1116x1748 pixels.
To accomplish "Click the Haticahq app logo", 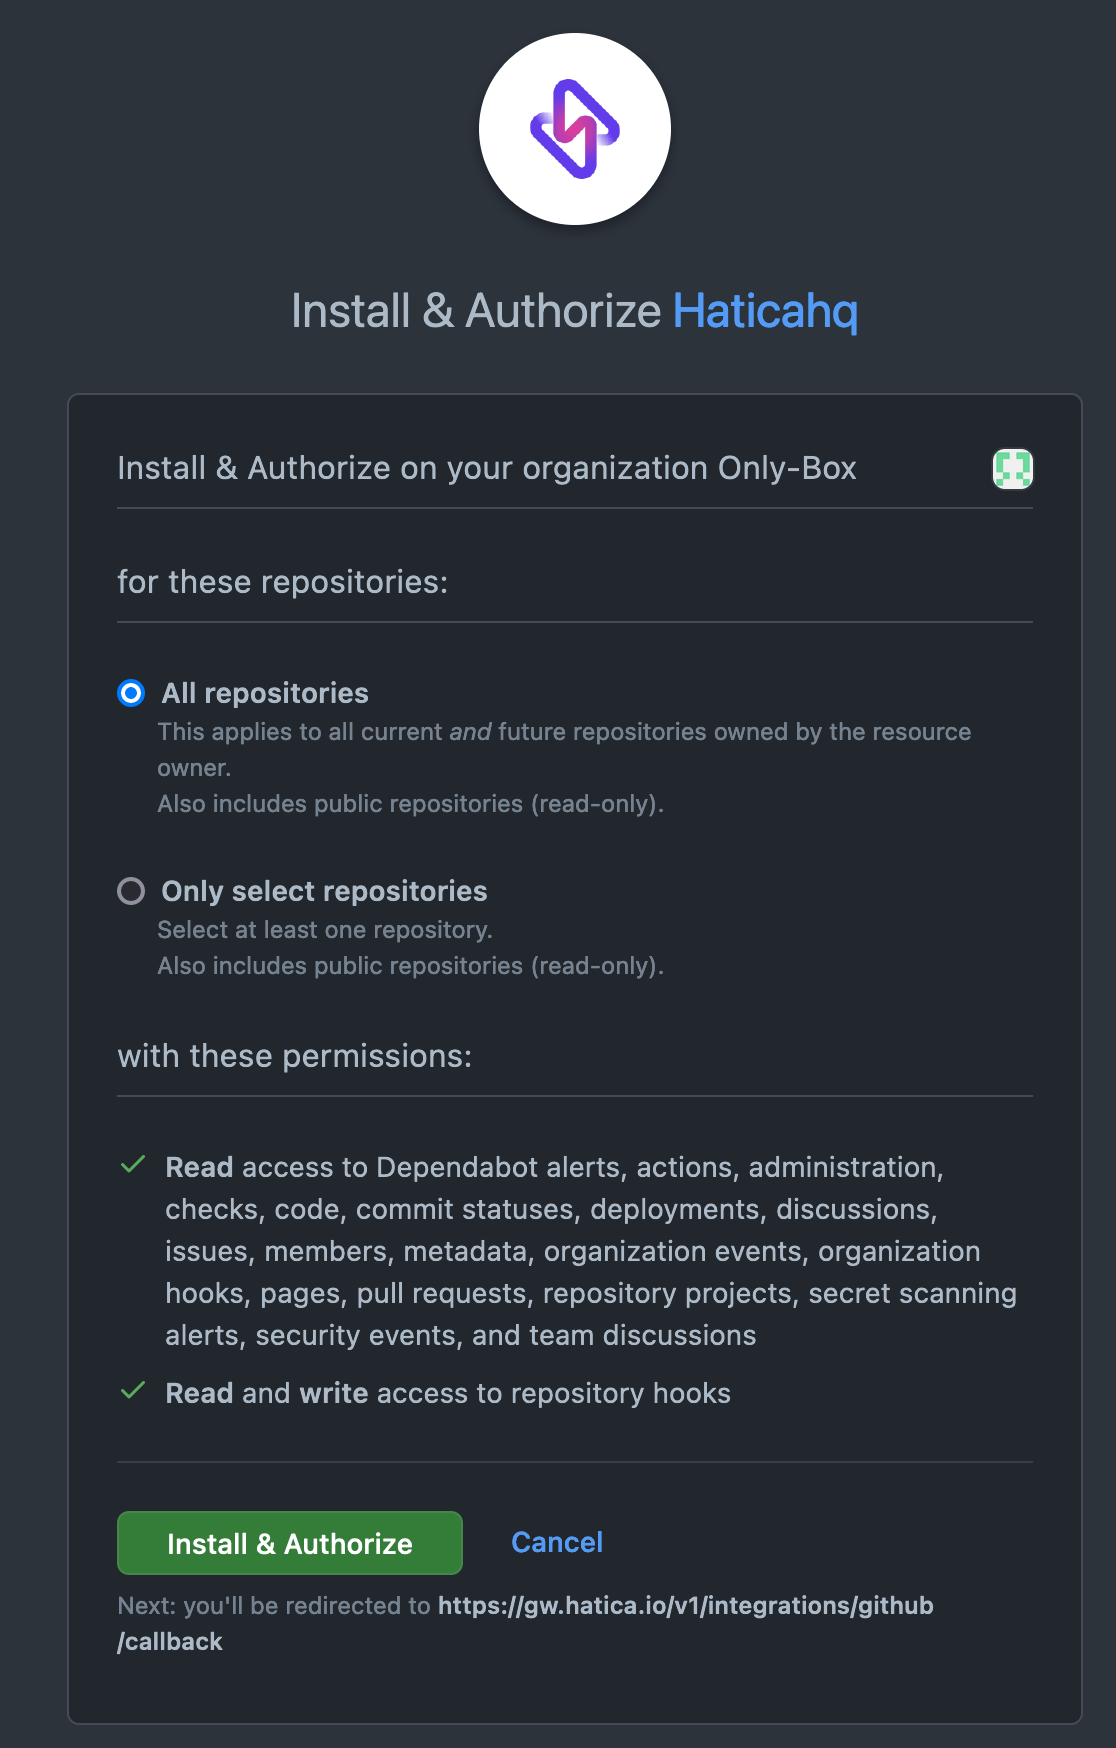I will click(575, 129).
